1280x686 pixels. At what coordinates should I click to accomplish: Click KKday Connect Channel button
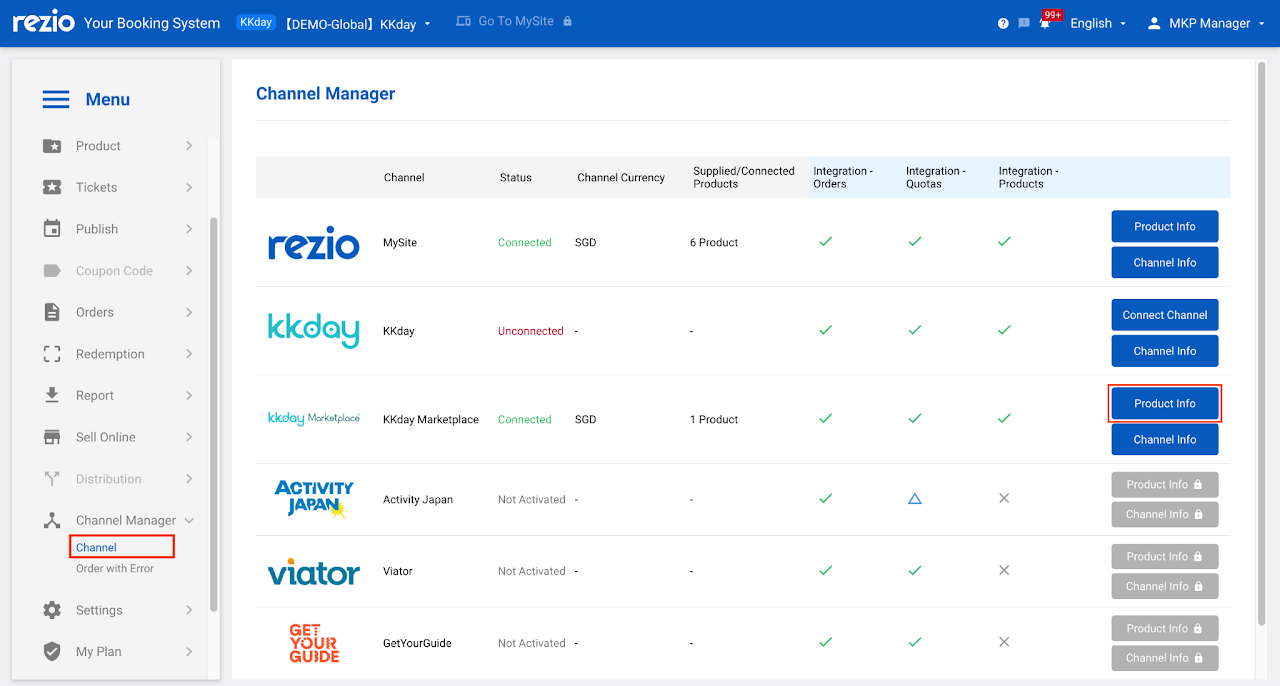(x=1165, y=314)
